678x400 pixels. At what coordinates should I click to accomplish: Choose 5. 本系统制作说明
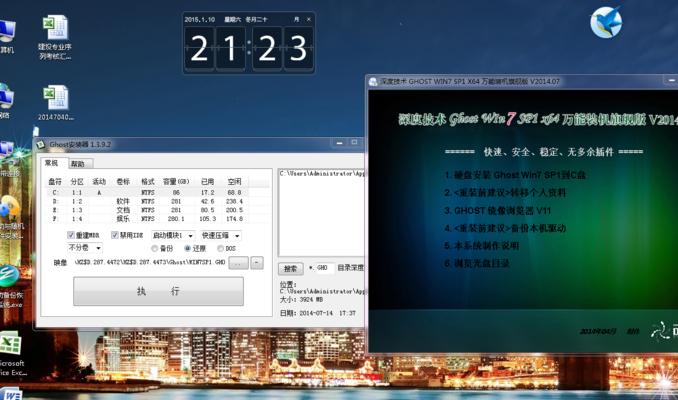pyautogui.click(x=481, y=246)
